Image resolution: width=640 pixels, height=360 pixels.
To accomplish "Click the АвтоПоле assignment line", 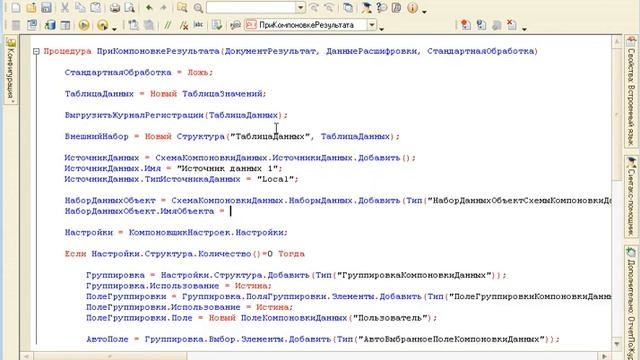I will click(x=323, y=339).
